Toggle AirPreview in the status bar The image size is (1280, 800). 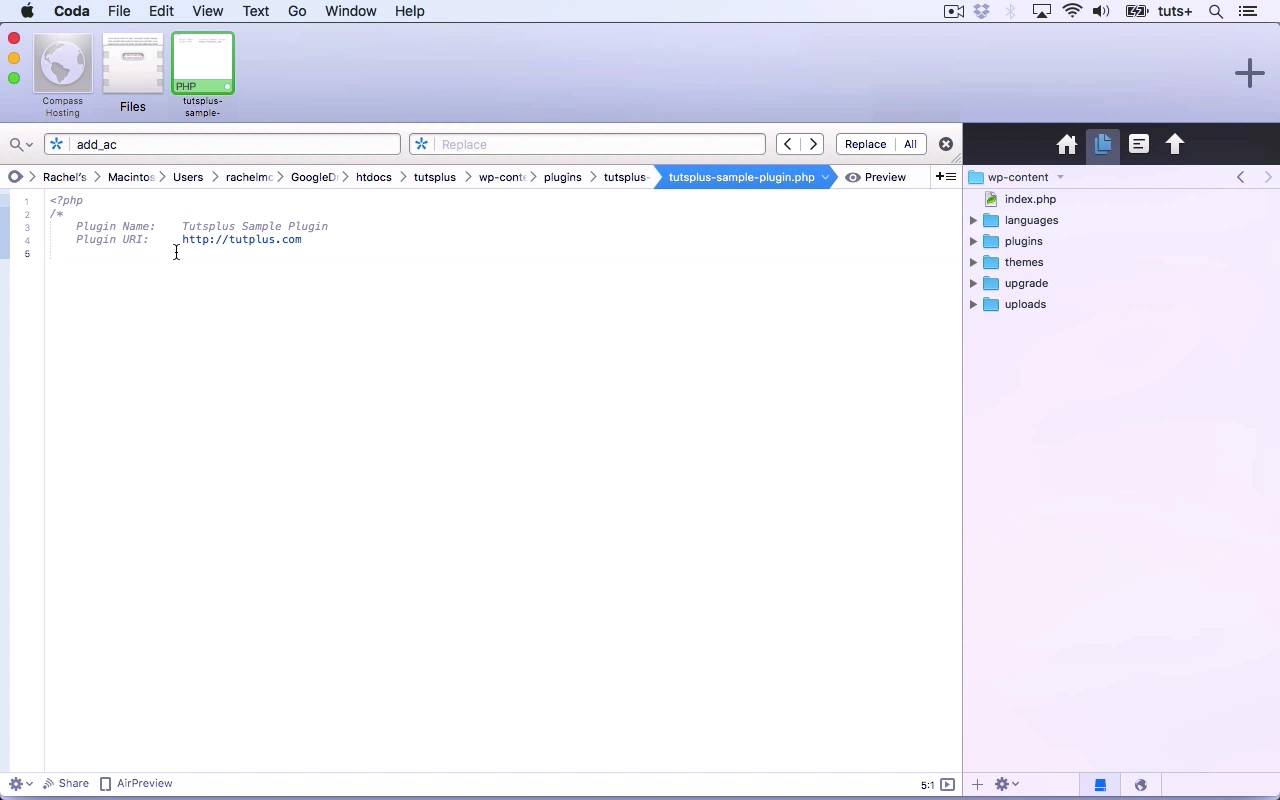136,784
